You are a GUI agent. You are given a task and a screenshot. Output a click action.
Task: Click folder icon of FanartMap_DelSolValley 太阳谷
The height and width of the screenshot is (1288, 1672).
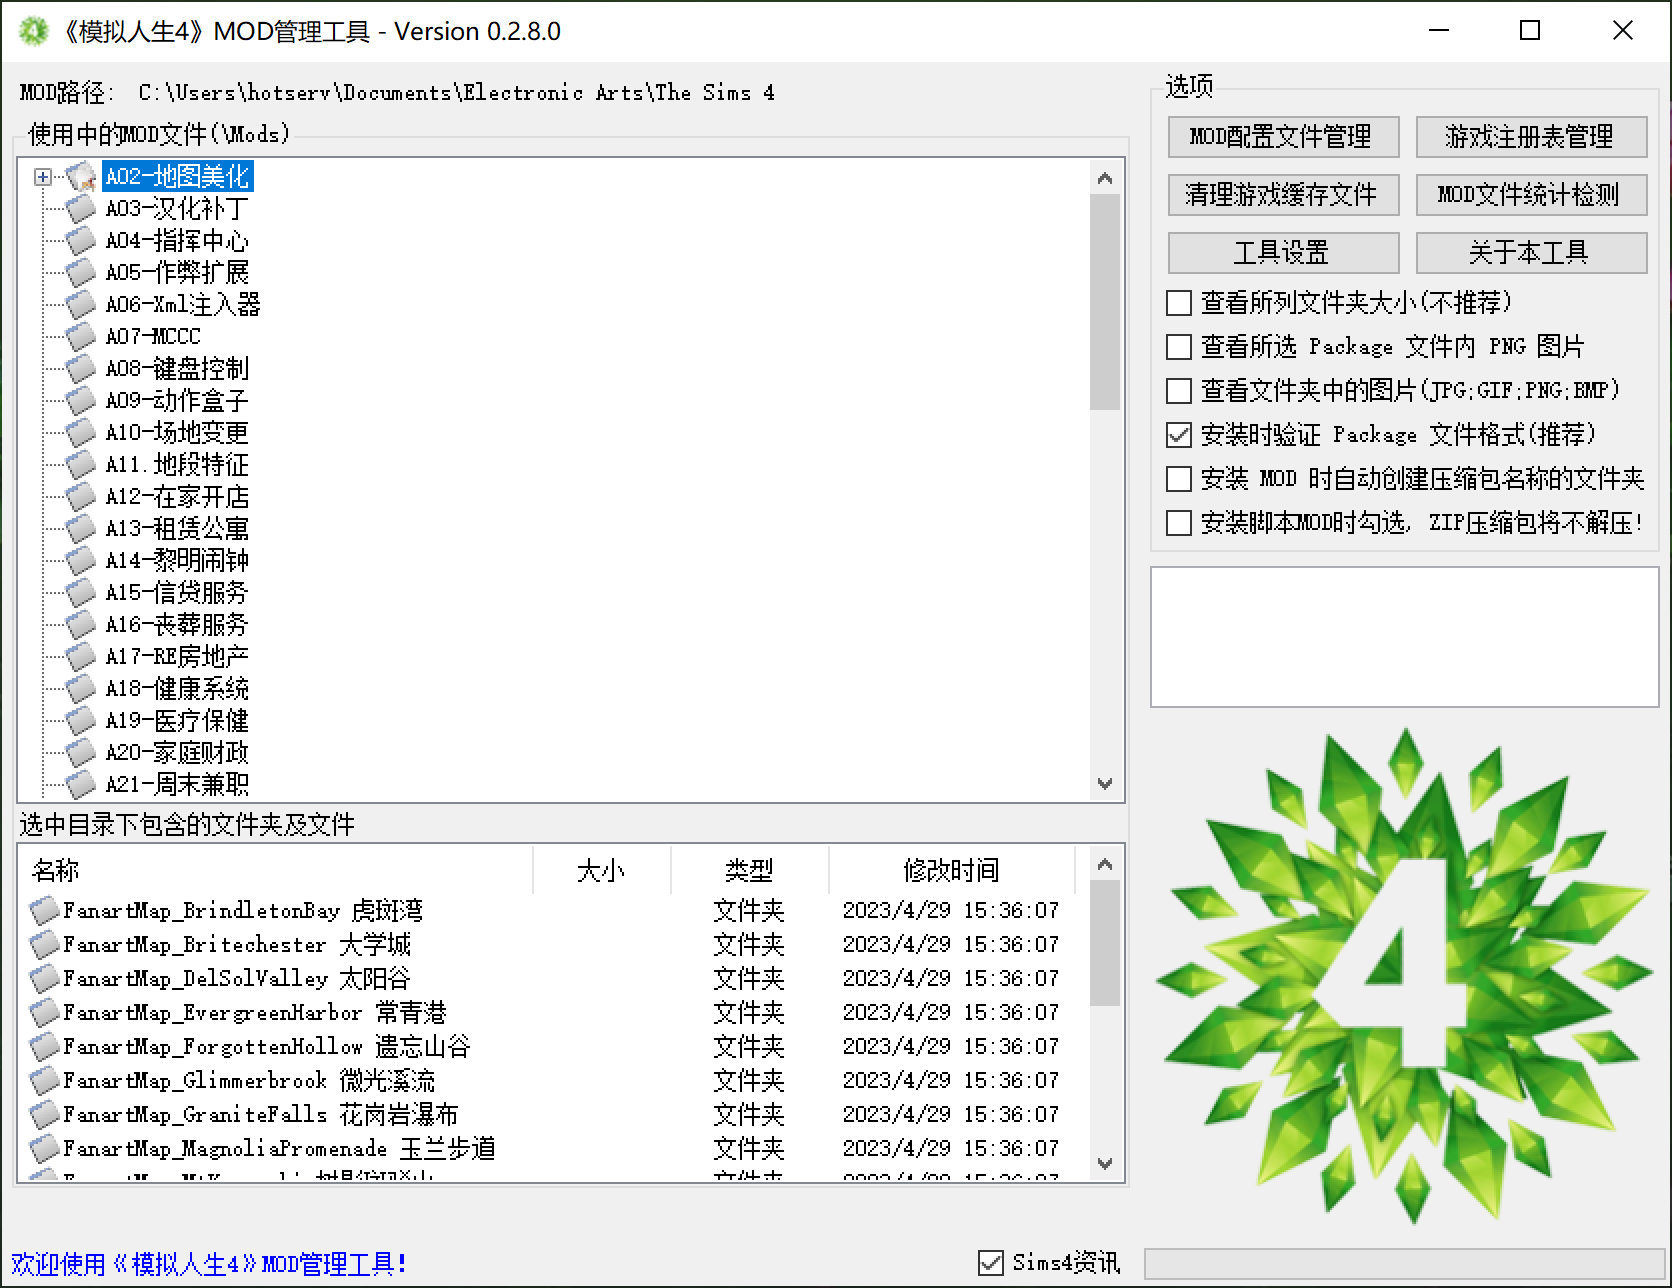coord(44,979)
